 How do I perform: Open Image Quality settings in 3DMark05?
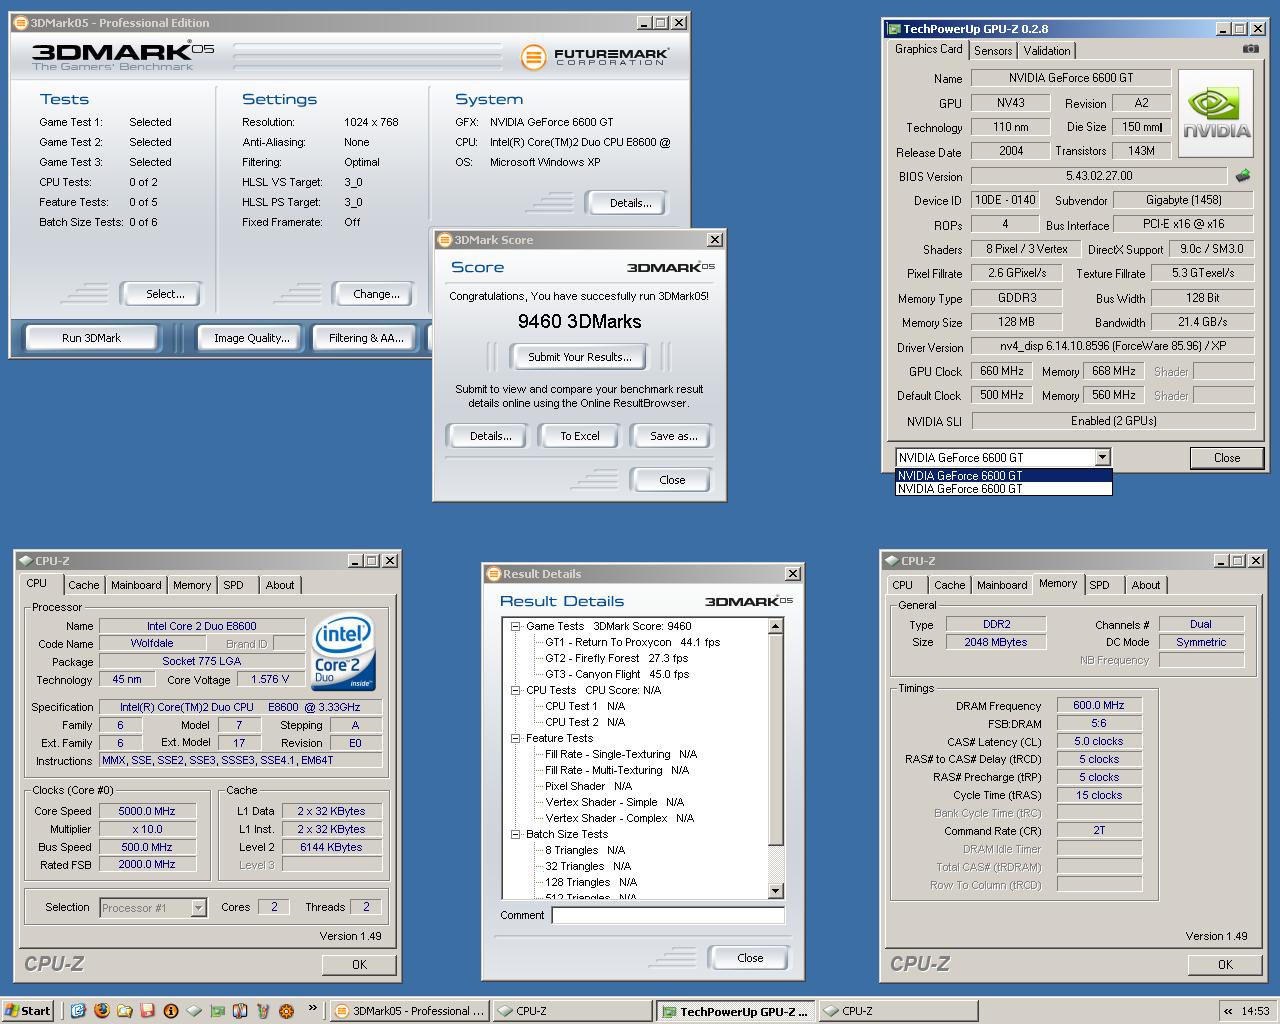pos(251,338)
